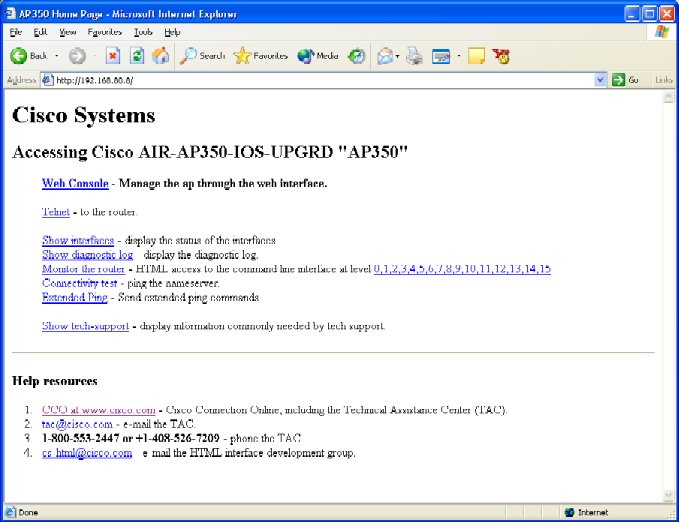Image resolution: width=679 pixels, height=522 pixels.
Task: Open the File menu
Action: [x=16, y=32]
